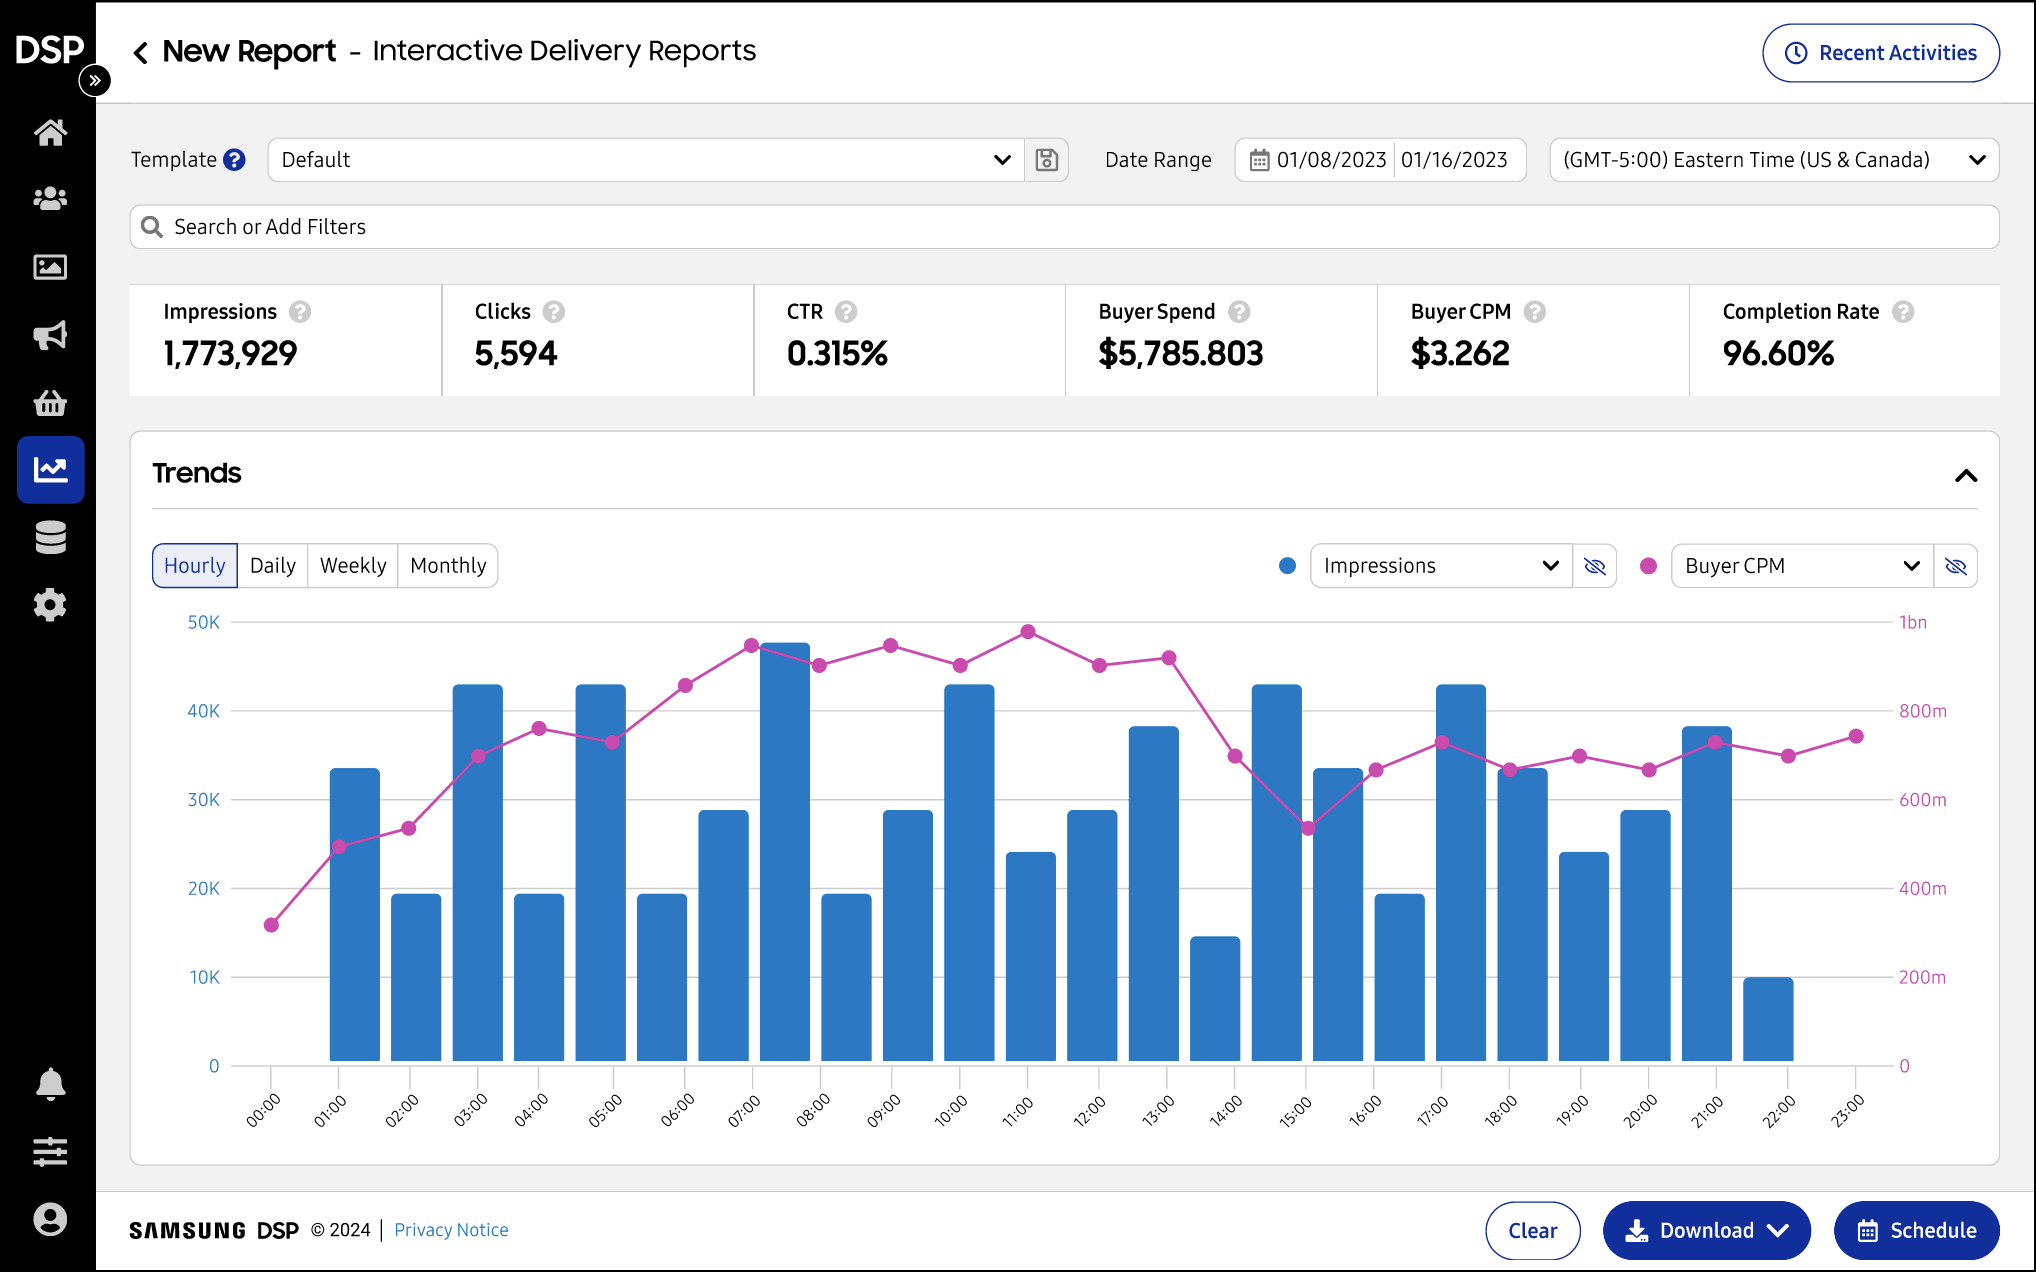Screen dimensions: 2036x1272
Task: Click the calendar icon in Date Range
Action: click(x=1259, y=160)
